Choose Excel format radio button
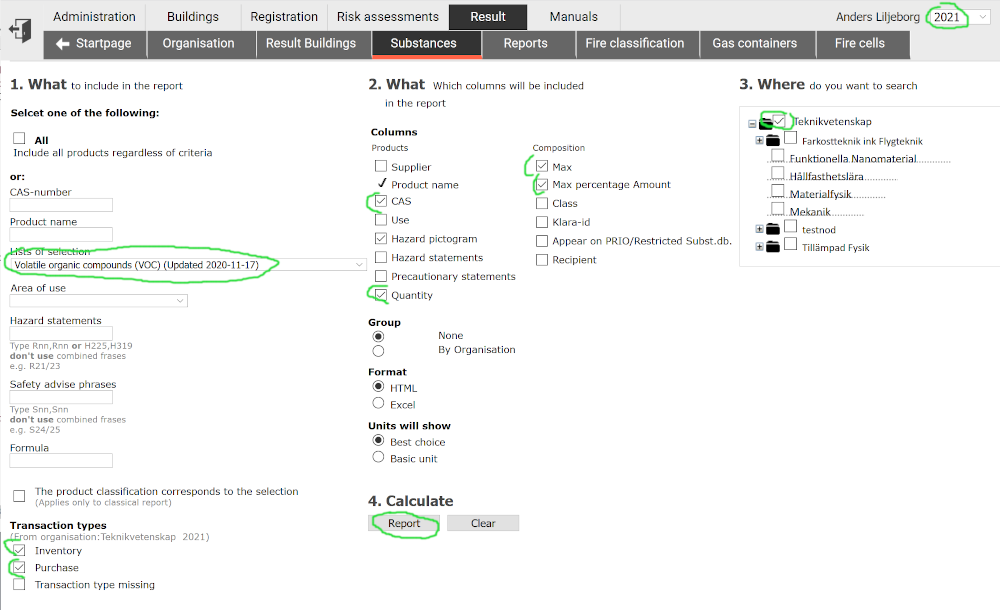 [x=378, y=403]
